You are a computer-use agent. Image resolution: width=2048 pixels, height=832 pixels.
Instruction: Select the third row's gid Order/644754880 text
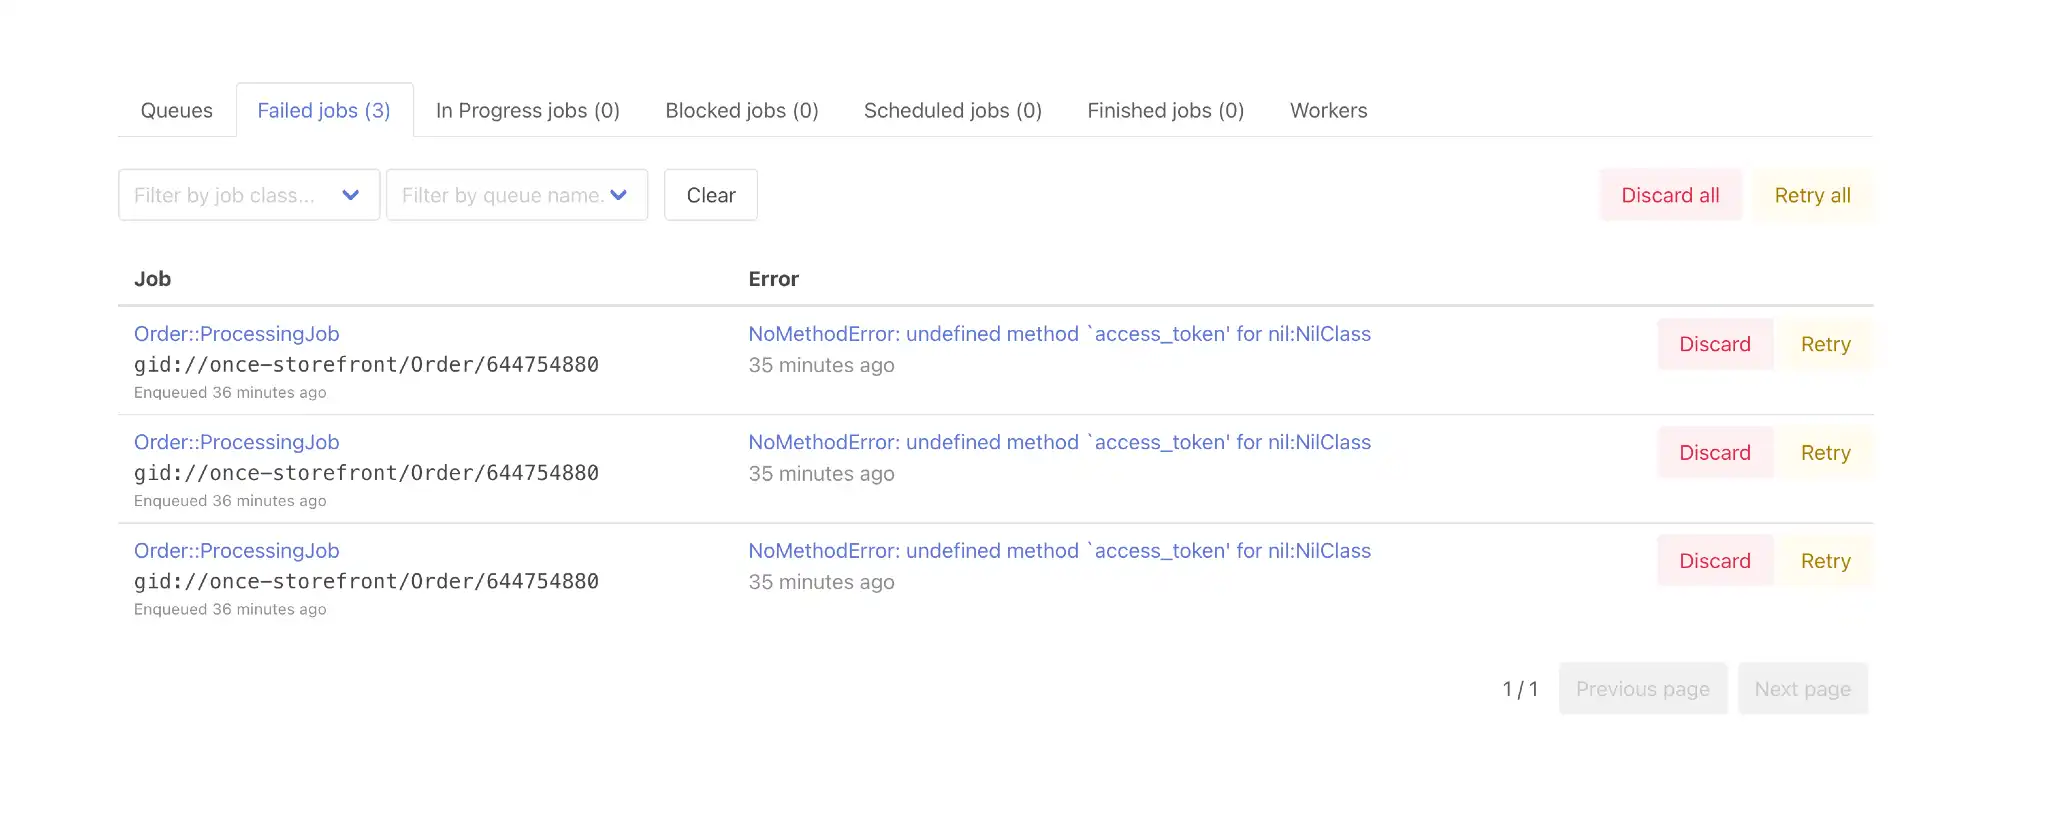click(x=367, y=582)
